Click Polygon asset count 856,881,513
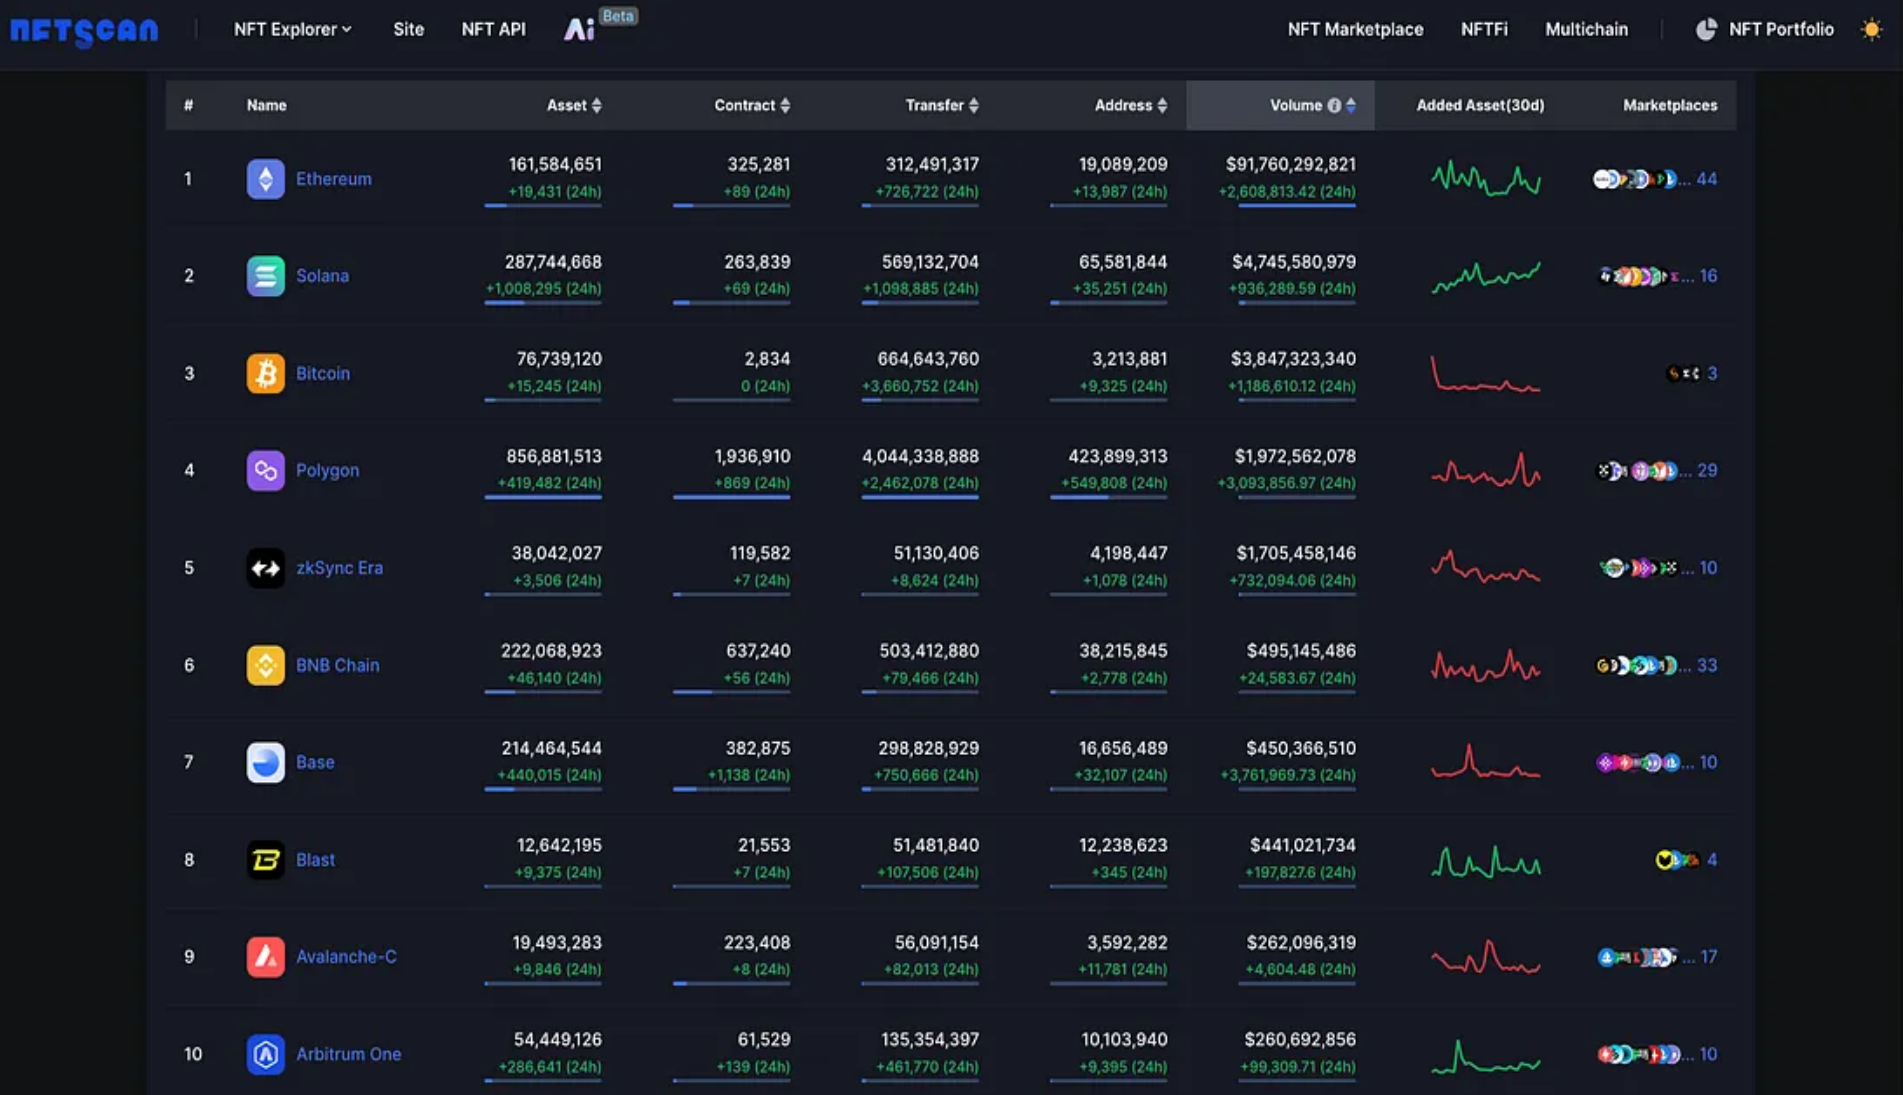The image size is (1903, 1095). coord(553,456)
